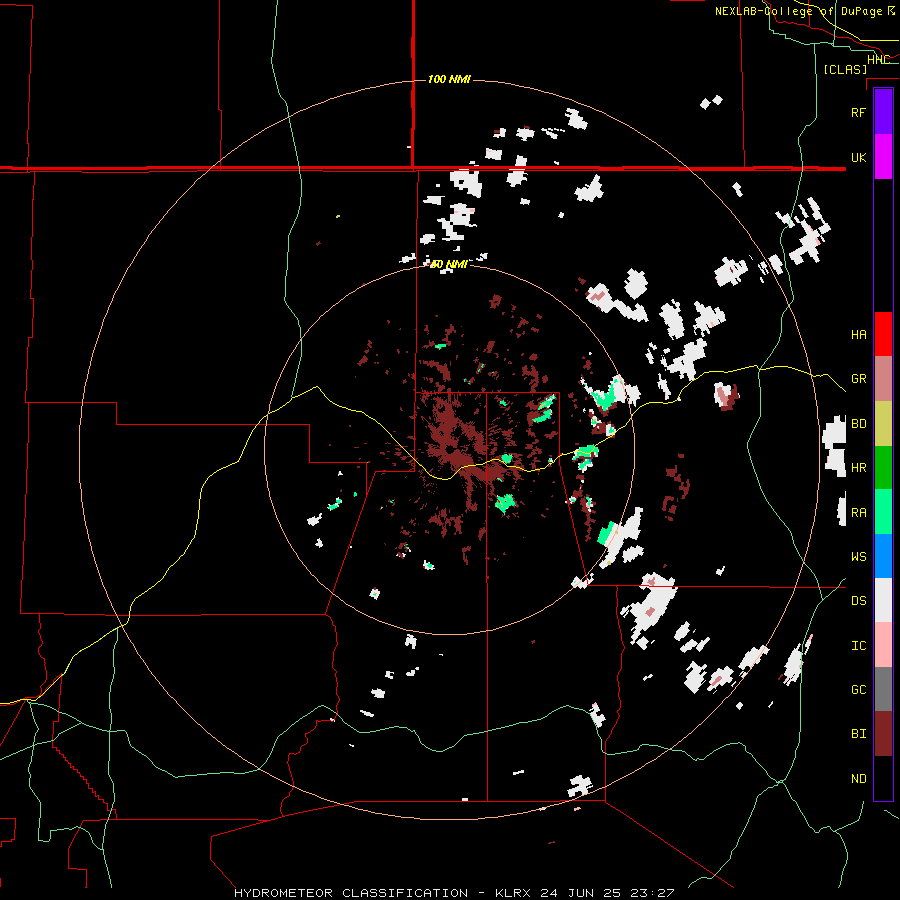
Task: Click the 'NEXLAB-College of DuPage' credit text
Action: click(798, 11)
